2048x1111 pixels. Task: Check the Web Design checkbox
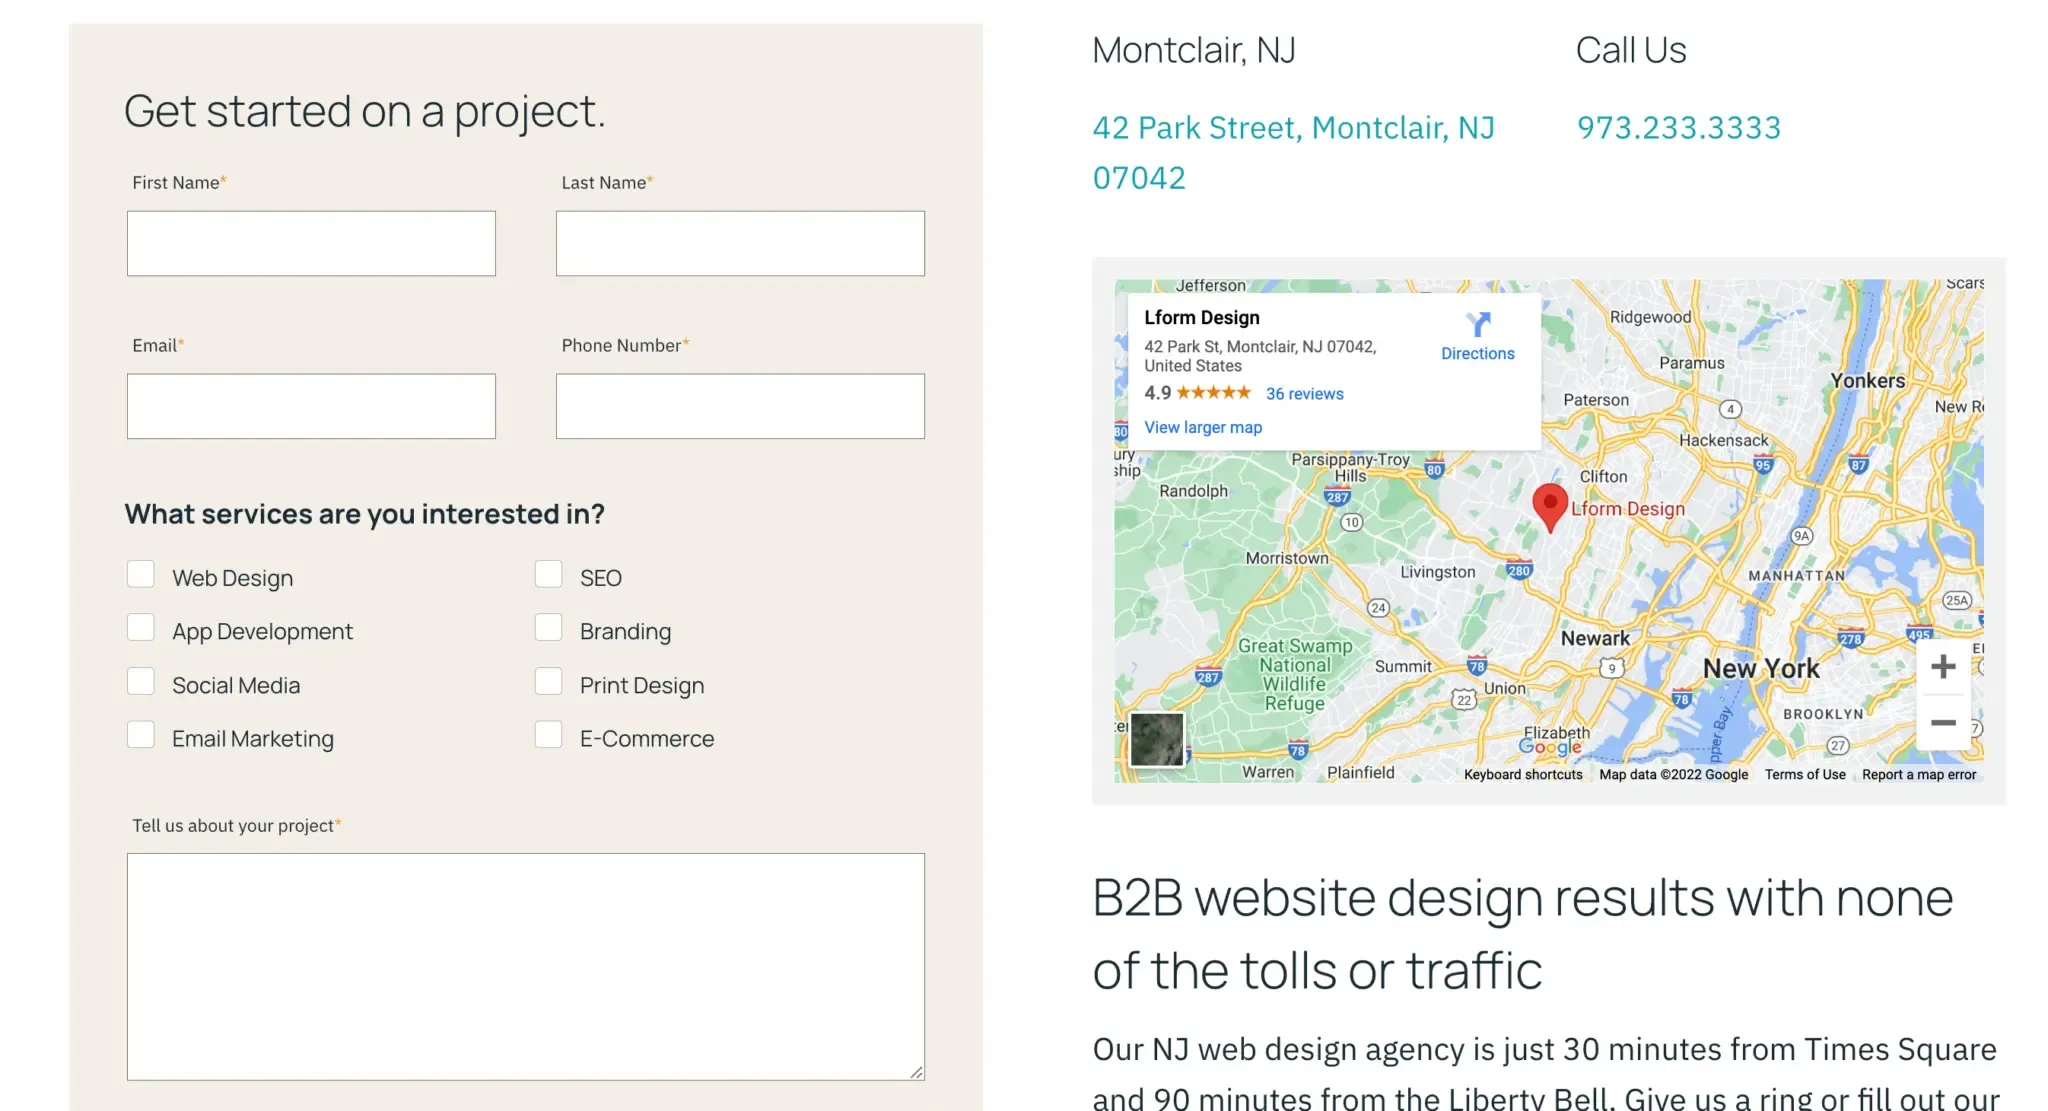tap(141, 573)
